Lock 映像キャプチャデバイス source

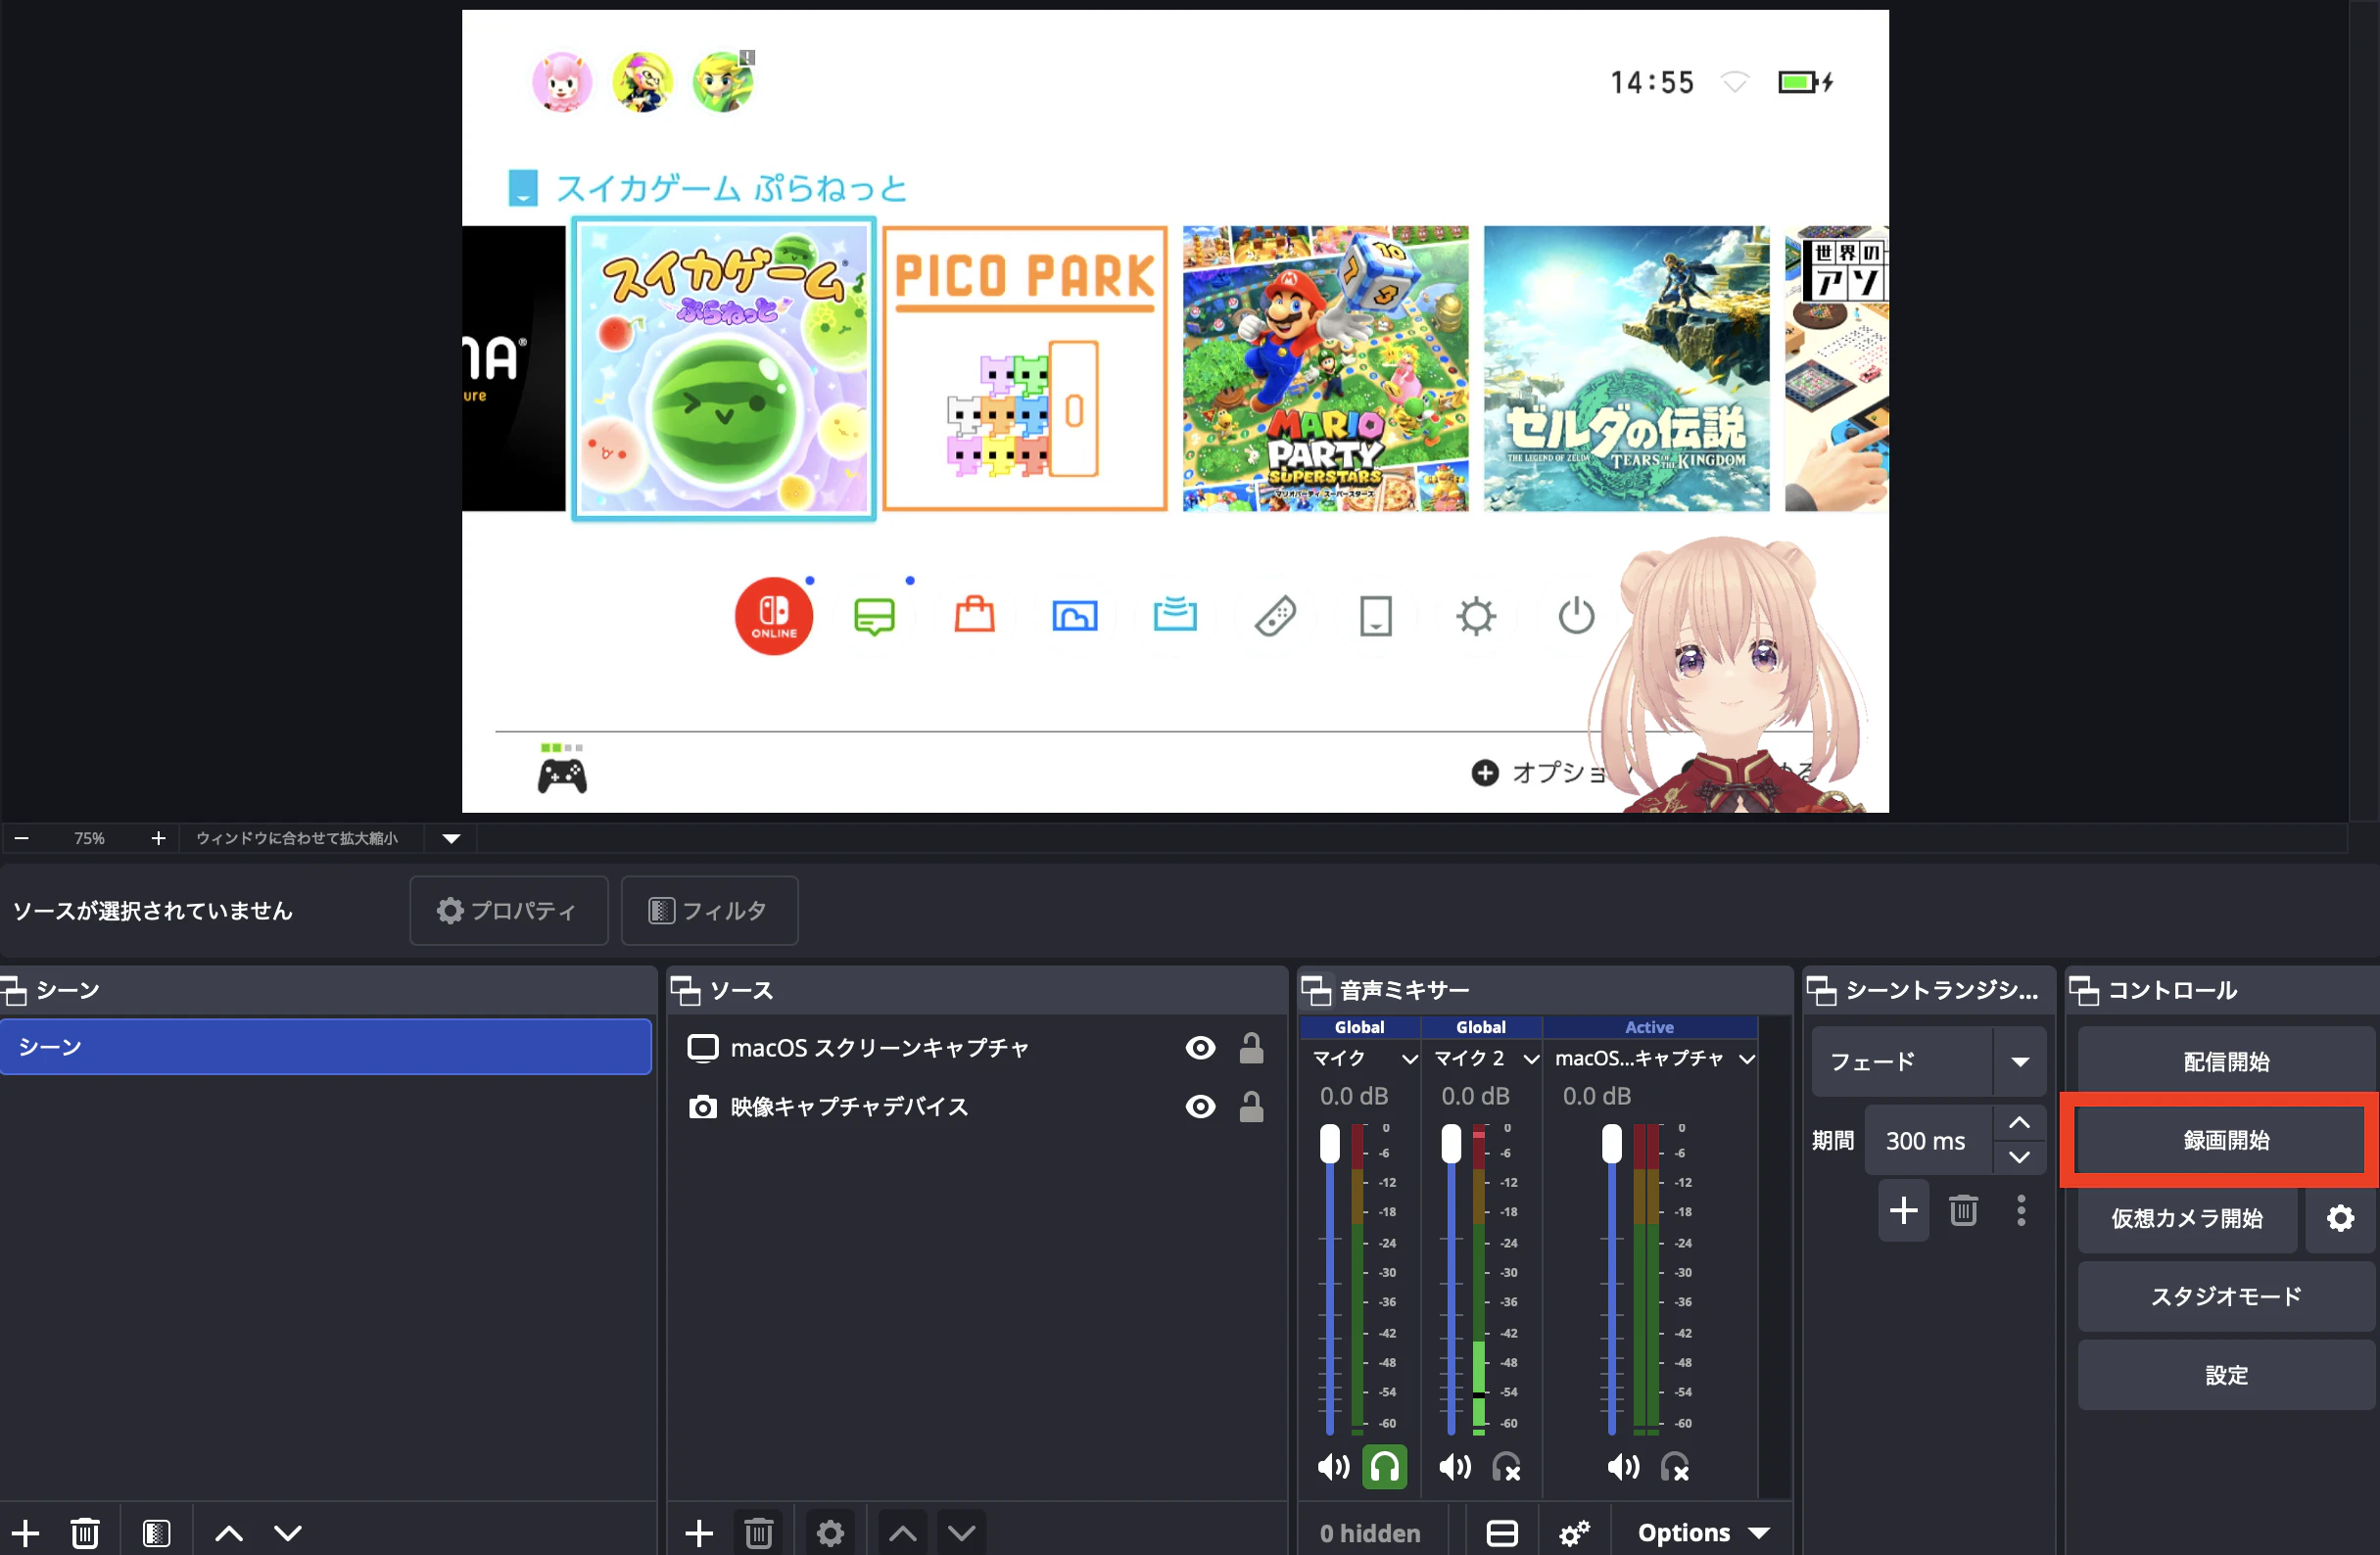pos(1251,1107)
